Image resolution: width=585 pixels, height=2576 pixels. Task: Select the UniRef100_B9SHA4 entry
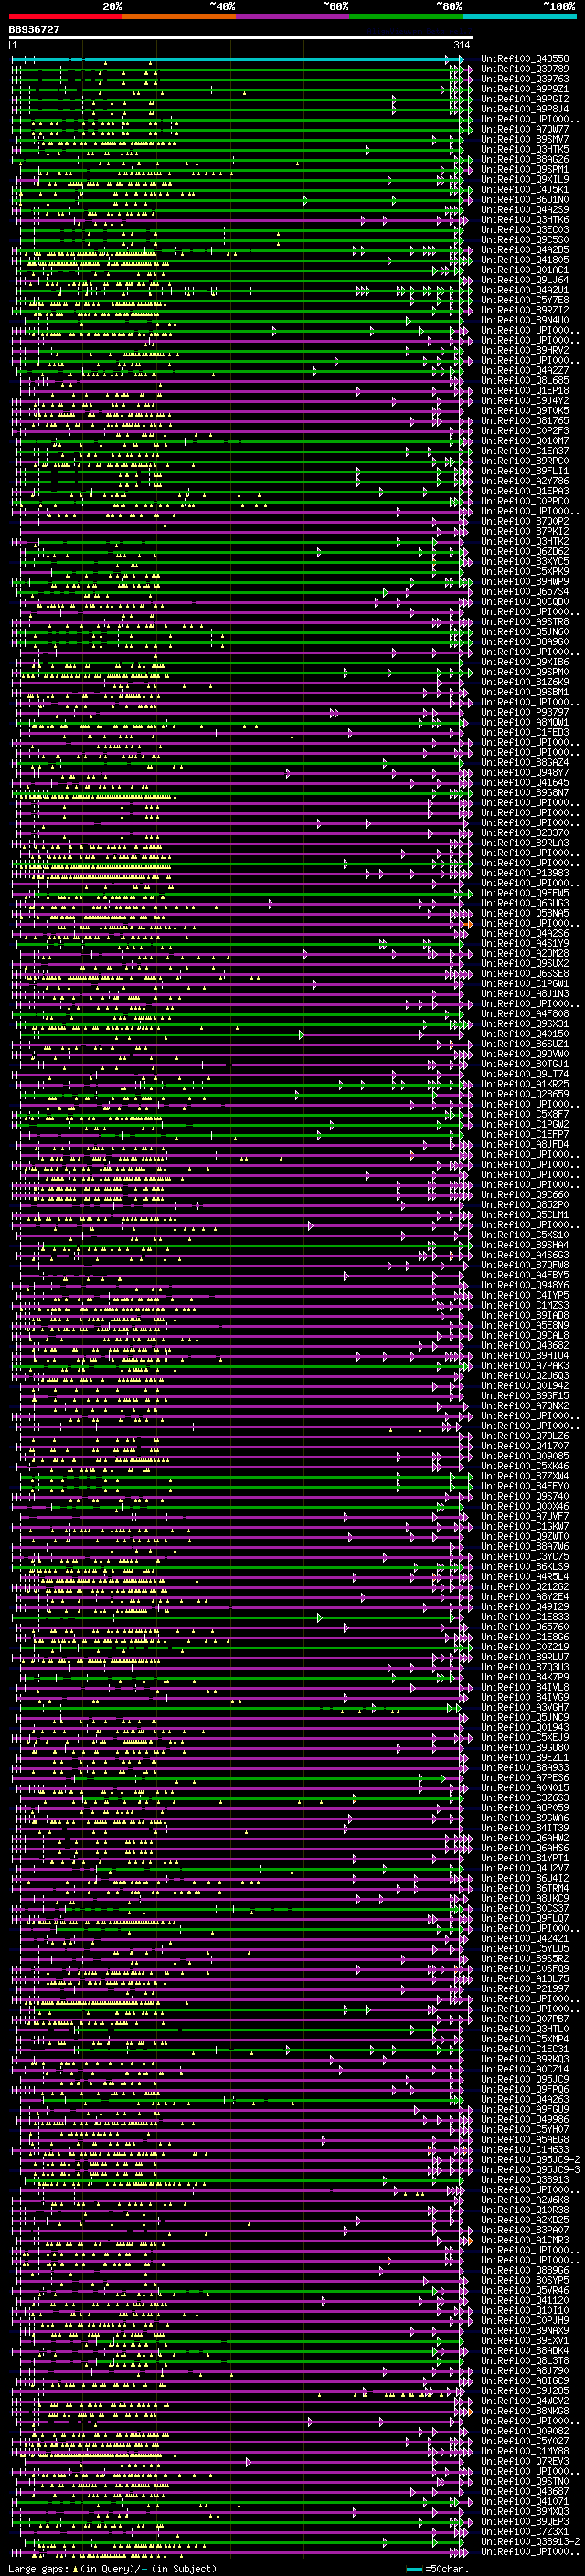click(525, 1245)
